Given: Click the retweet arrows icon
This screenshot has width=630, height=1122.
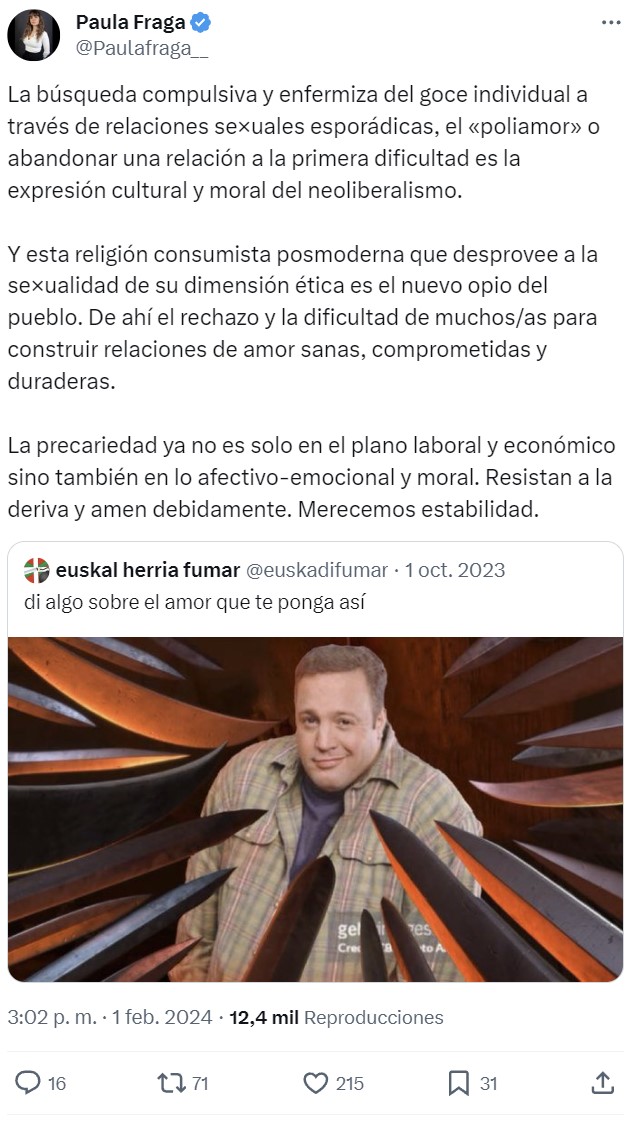Looking at the screenshot, I should 172,1083.
